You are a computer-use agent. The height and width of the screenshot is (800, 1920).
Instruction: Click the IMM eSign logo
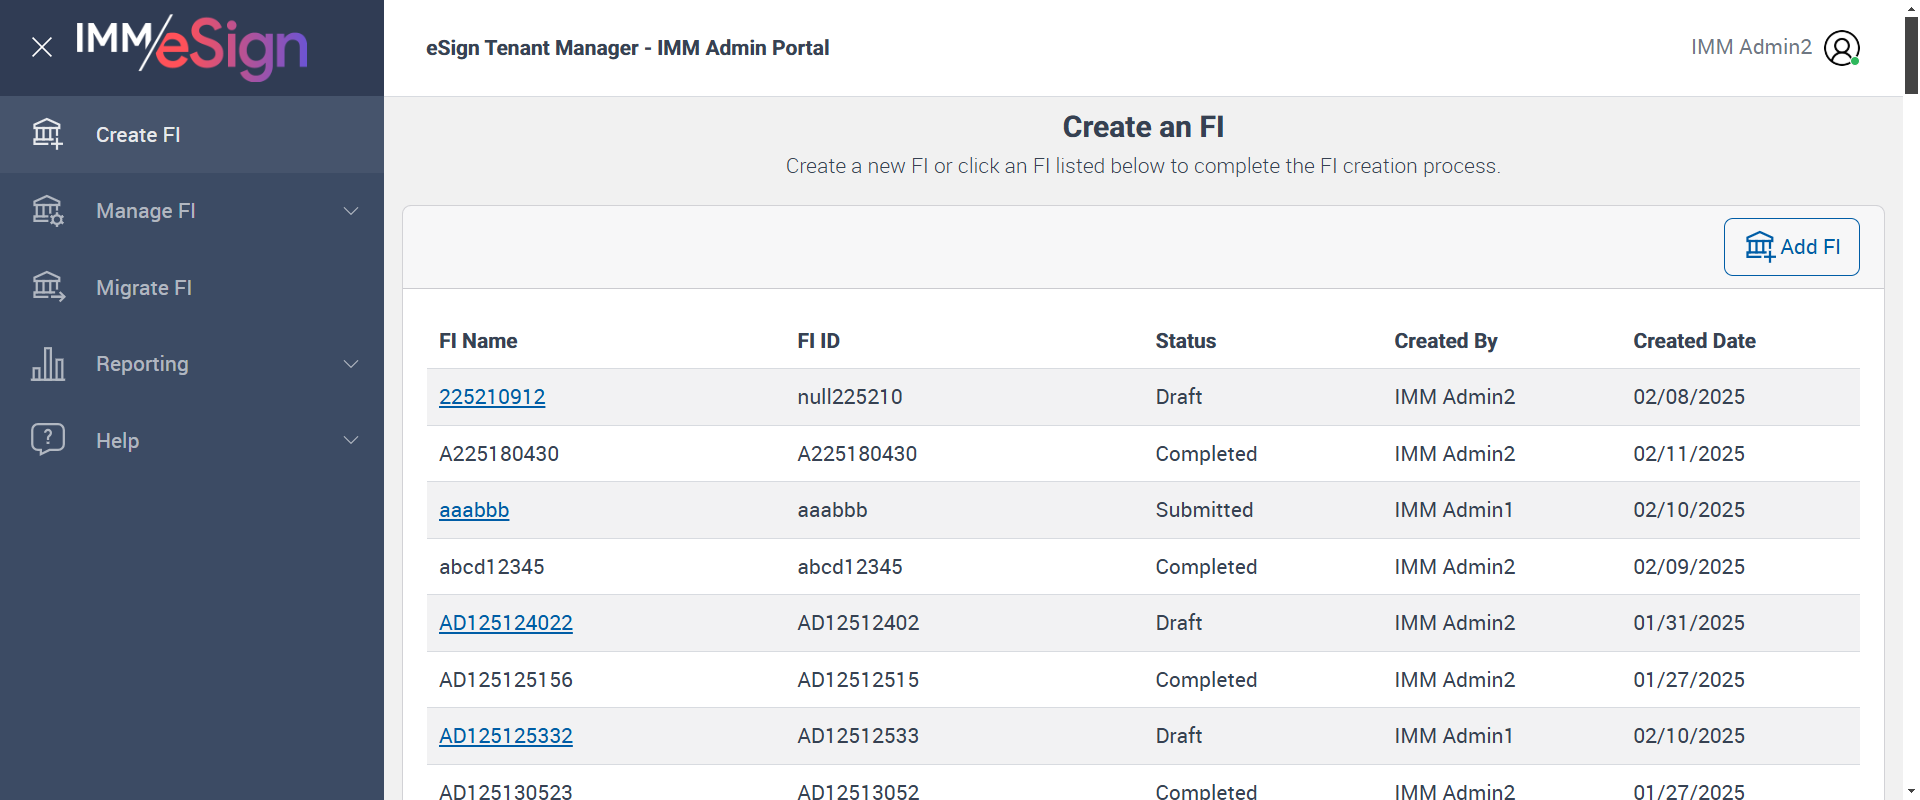coord(192,47)
